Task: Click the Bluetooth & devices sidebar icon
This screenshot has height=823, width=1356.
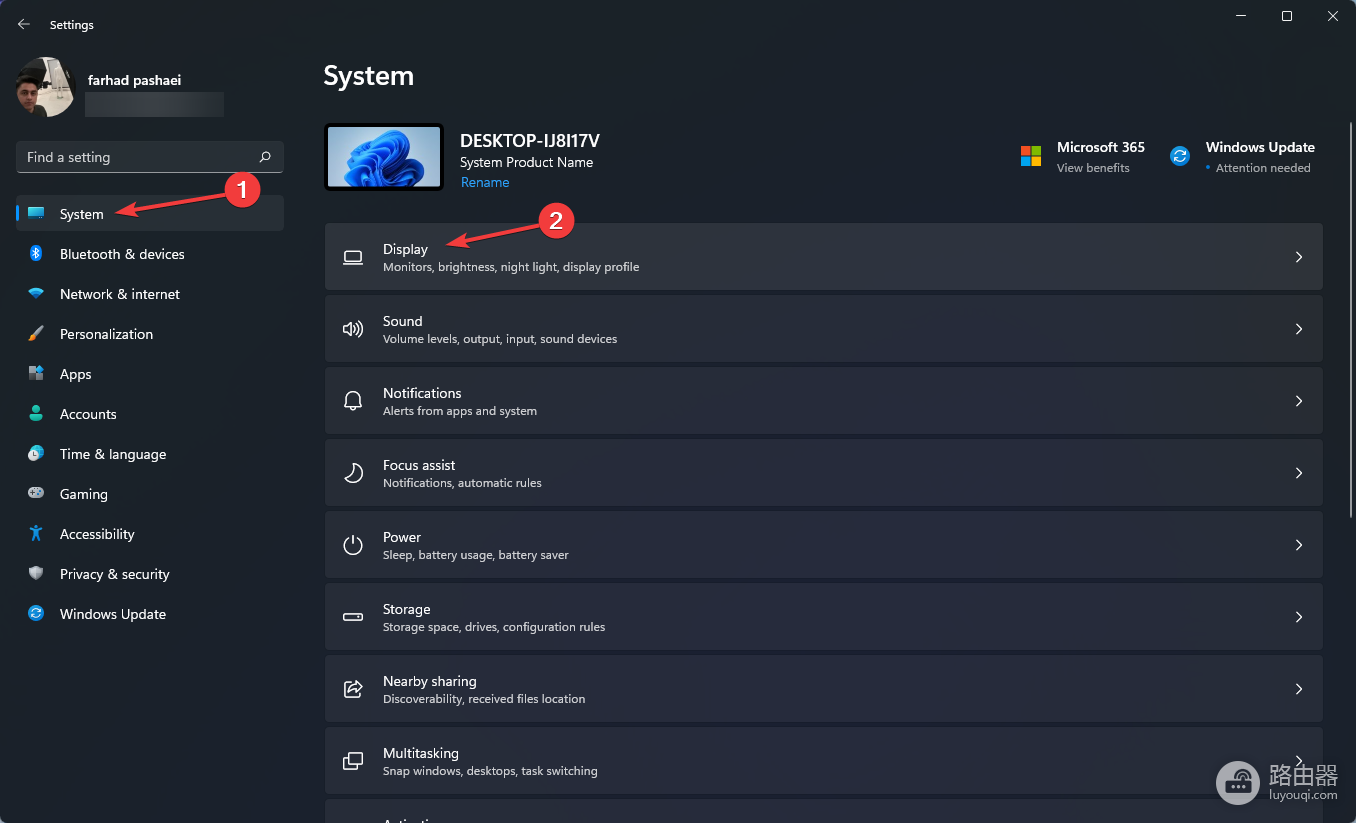Action: pos(36,254)
